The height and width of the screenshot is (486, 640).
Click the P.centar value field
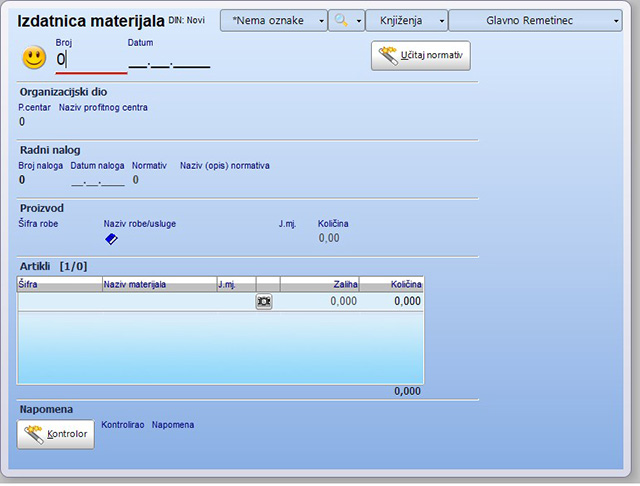tap(22, 122)
